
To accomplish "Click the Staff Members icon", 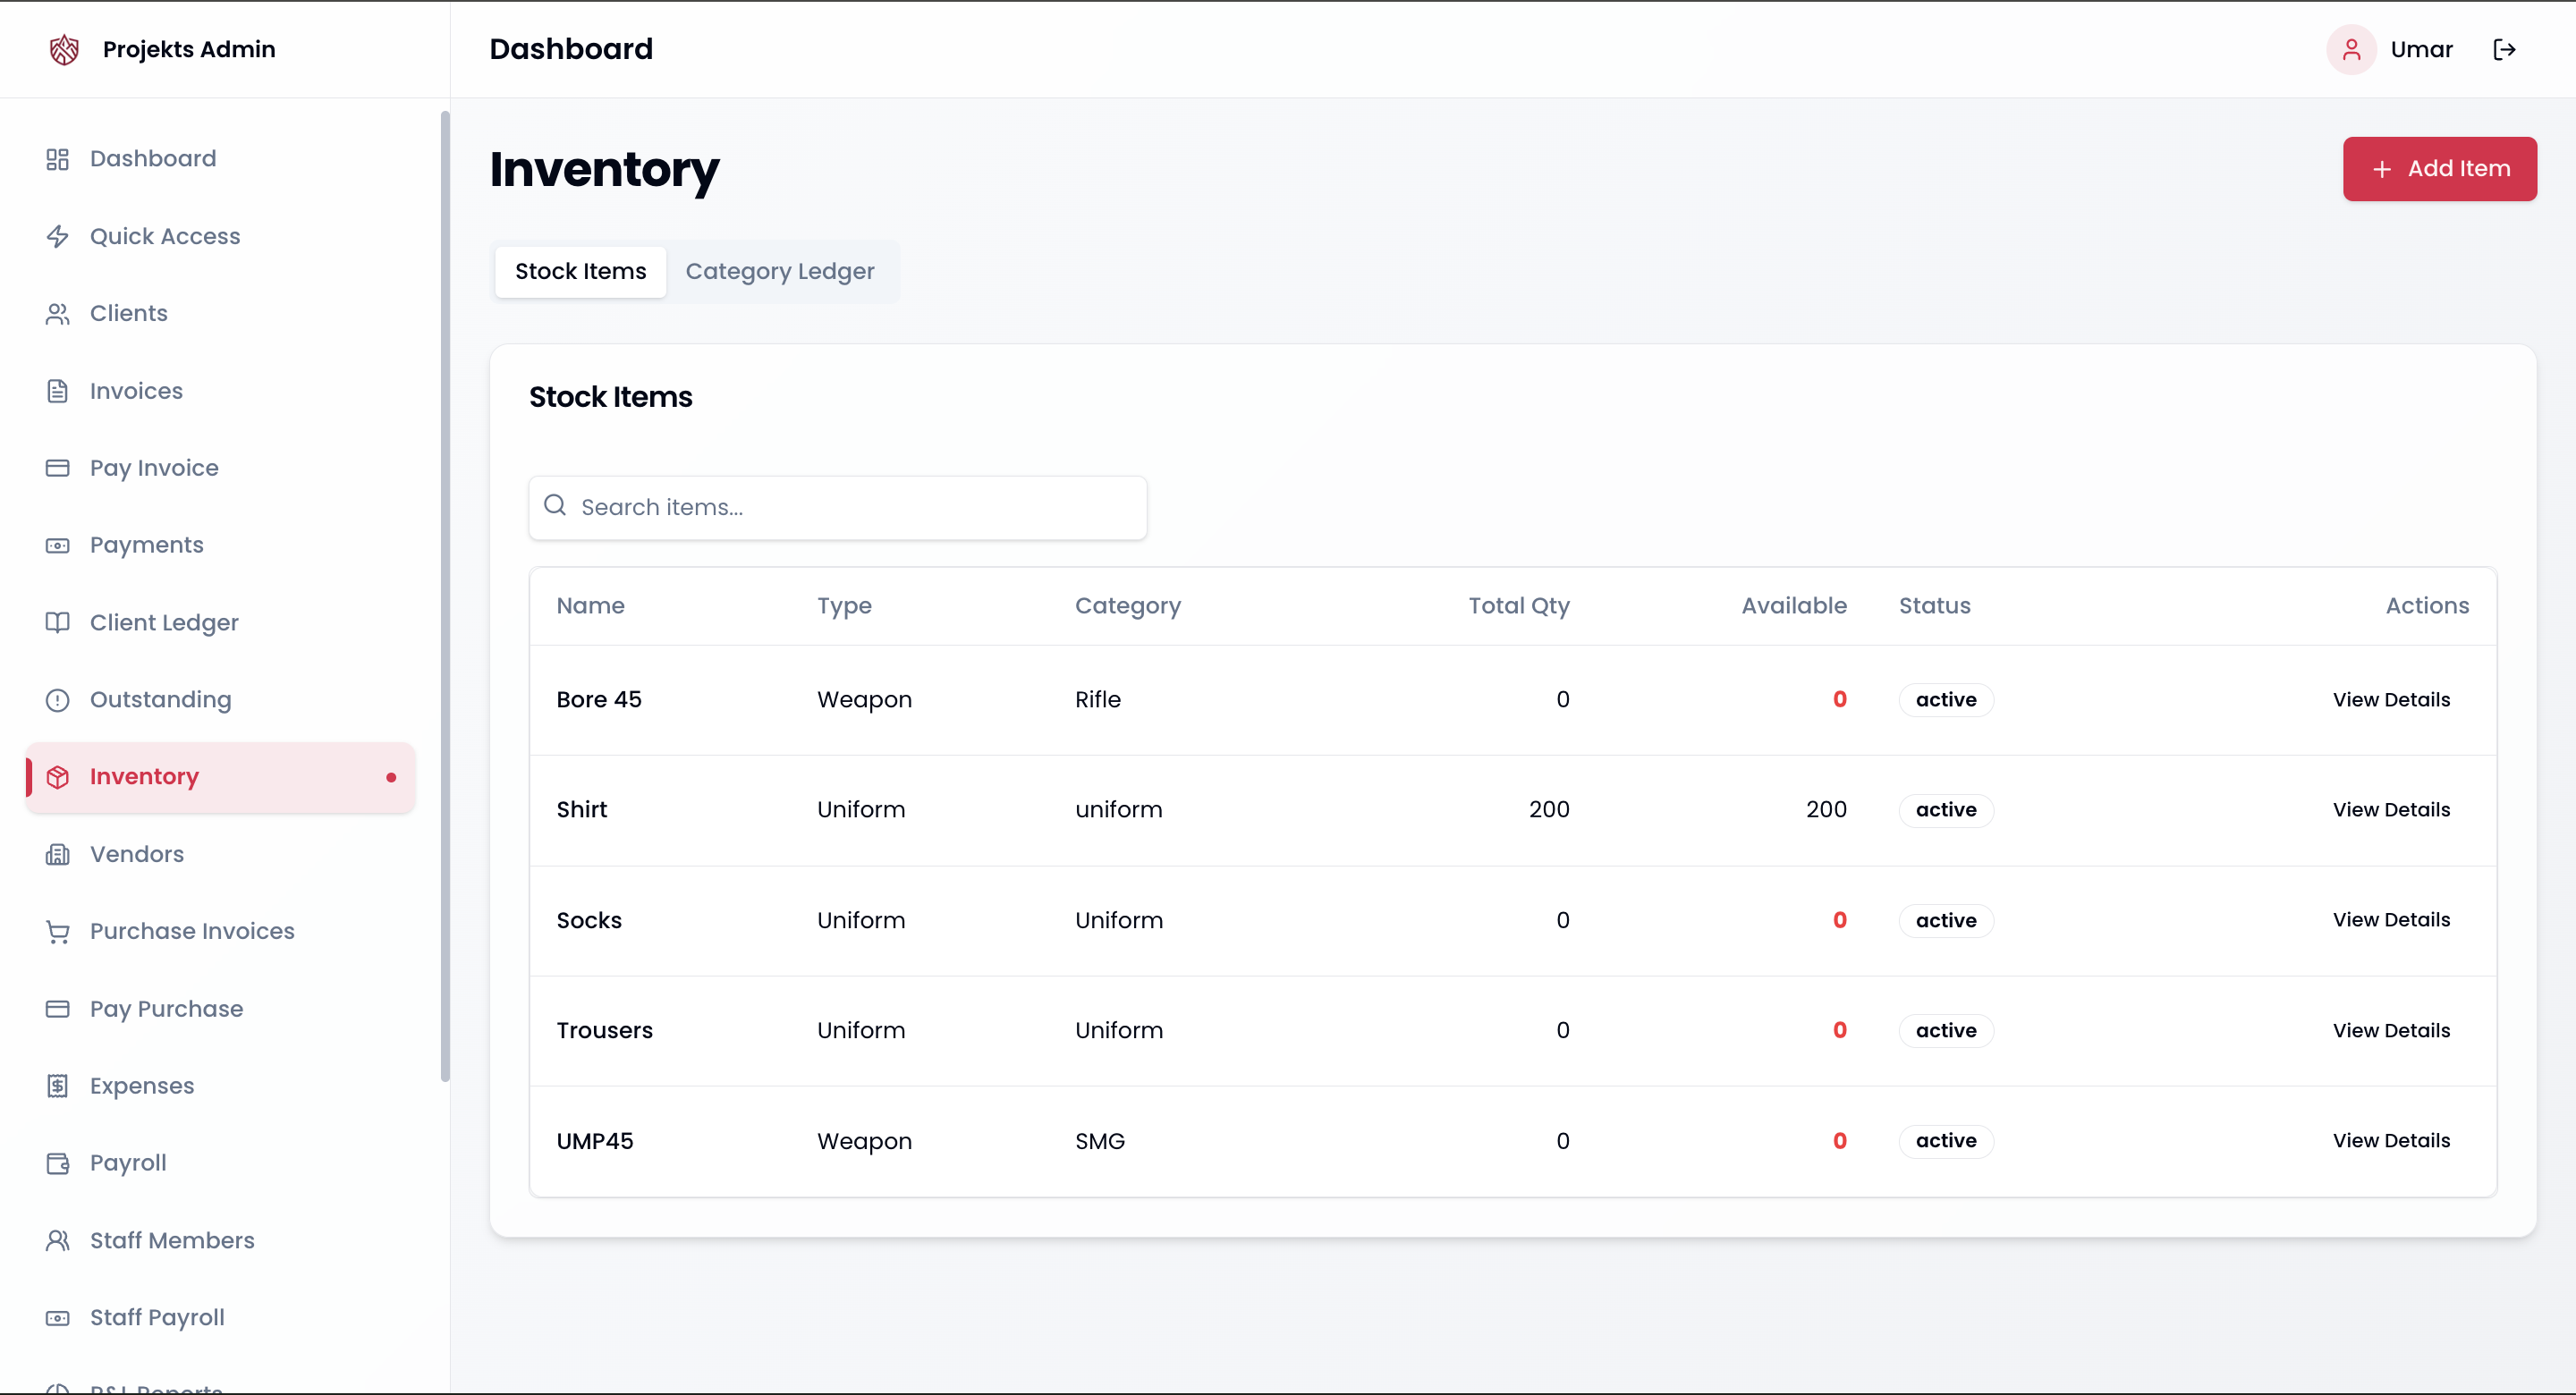I will tap(57, 1241).
